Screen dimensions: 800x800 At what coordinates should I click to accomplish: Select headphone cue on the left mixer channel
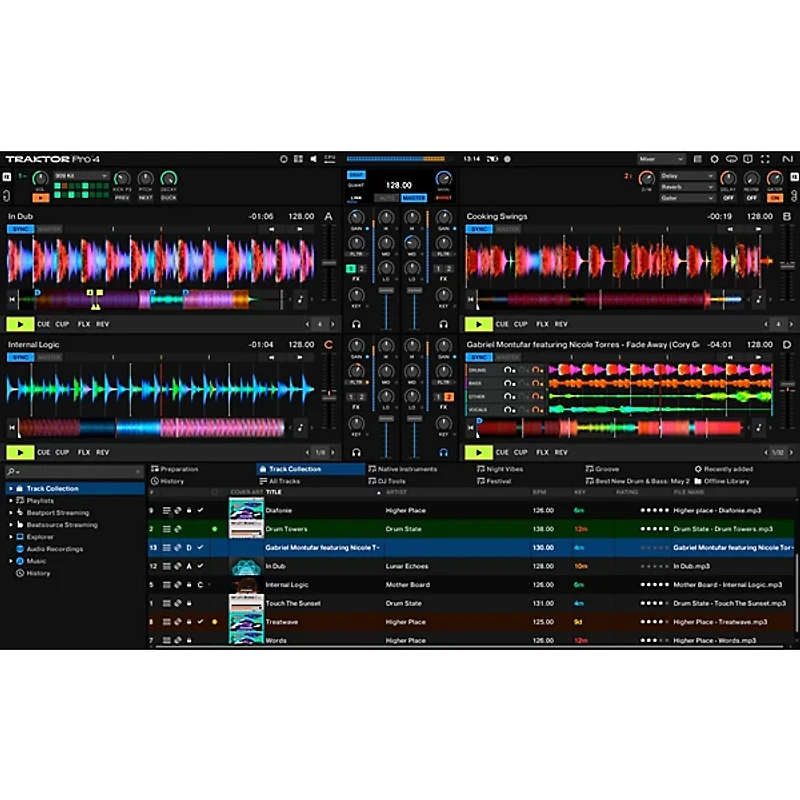(x=356, y=325)
